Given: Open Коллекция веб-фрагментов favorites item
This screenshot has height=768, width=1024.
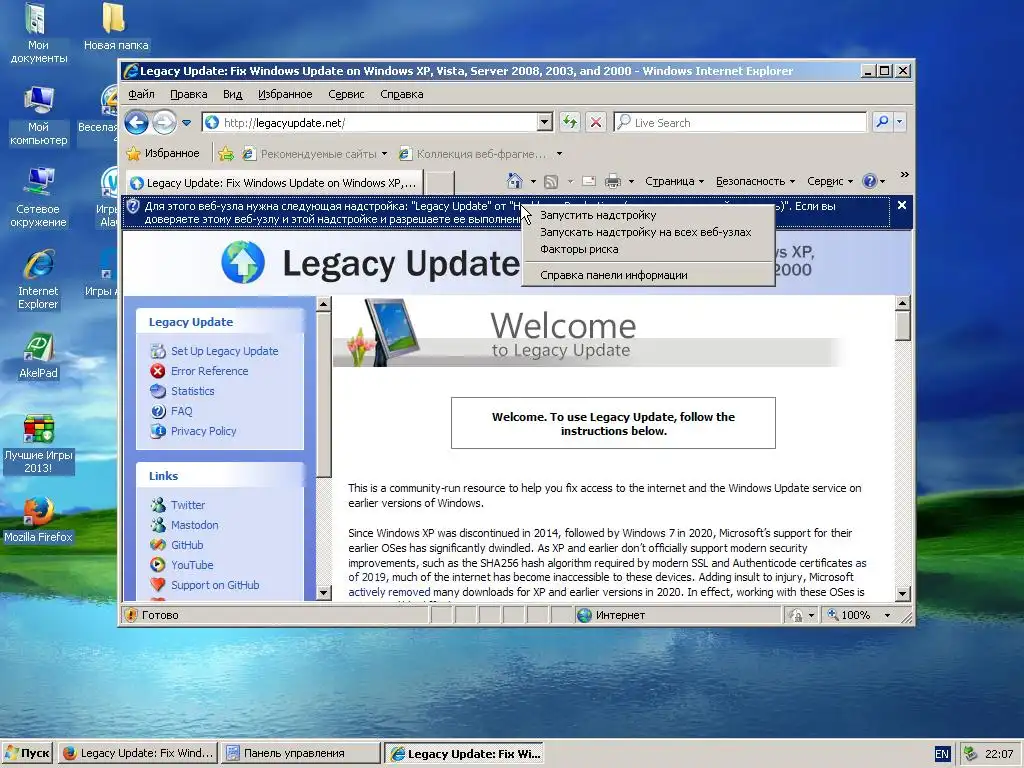Looking at the screenshot, I should pyautogui.click(x=474, y=154).
